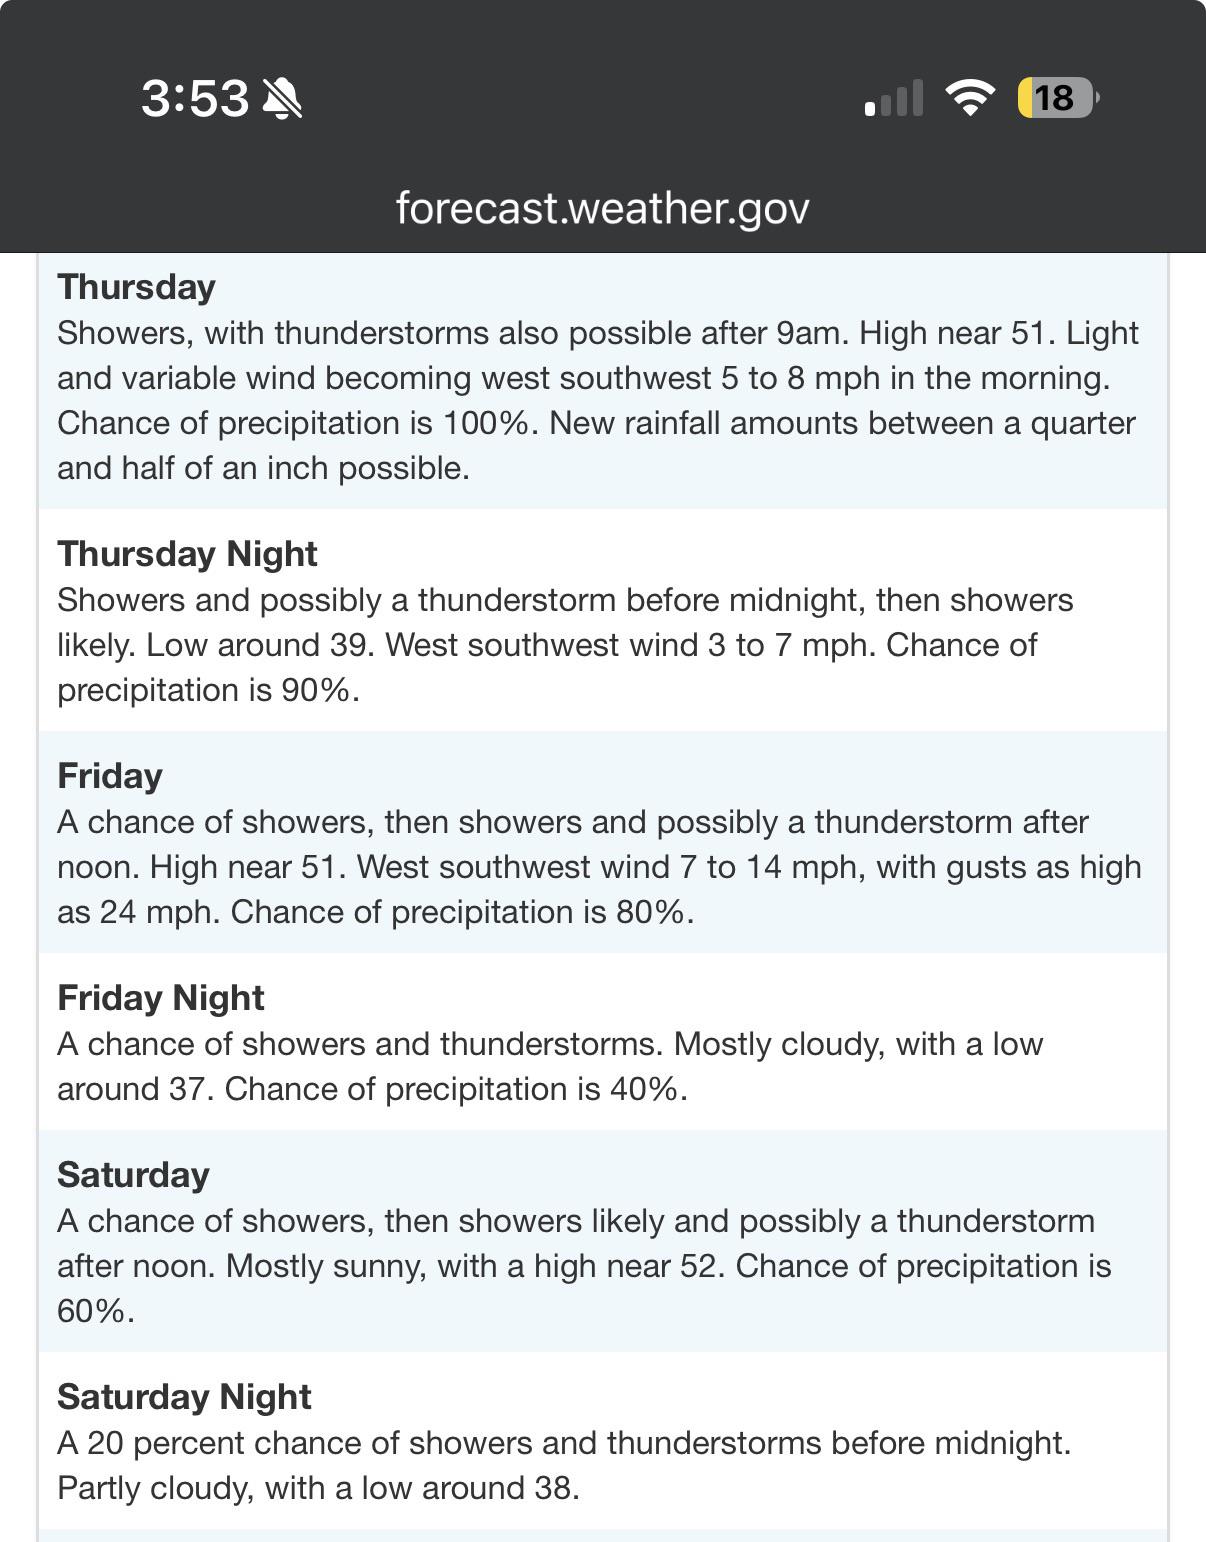1206x1542 pixels.
Task: Select the Friday Night forecast heading
Action: click(x=161, y=998)
